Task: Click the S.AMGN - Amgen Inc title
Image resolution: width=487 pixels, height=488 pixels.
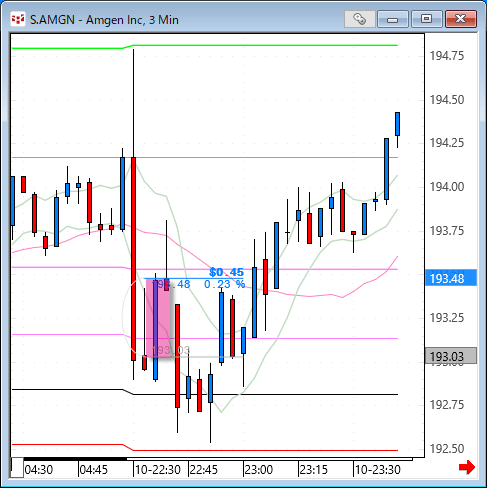Action: [104, 20]
